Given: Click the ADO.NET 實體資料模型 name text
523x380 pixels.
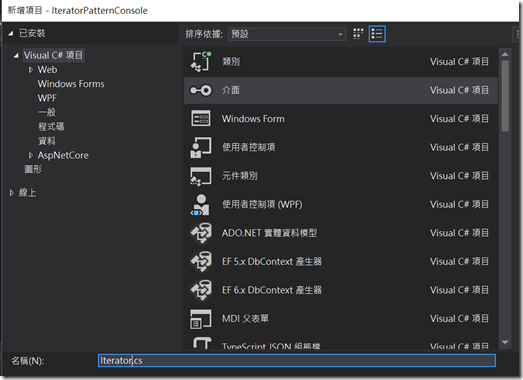Looking at the screenshot, I should tap(270, 233).
